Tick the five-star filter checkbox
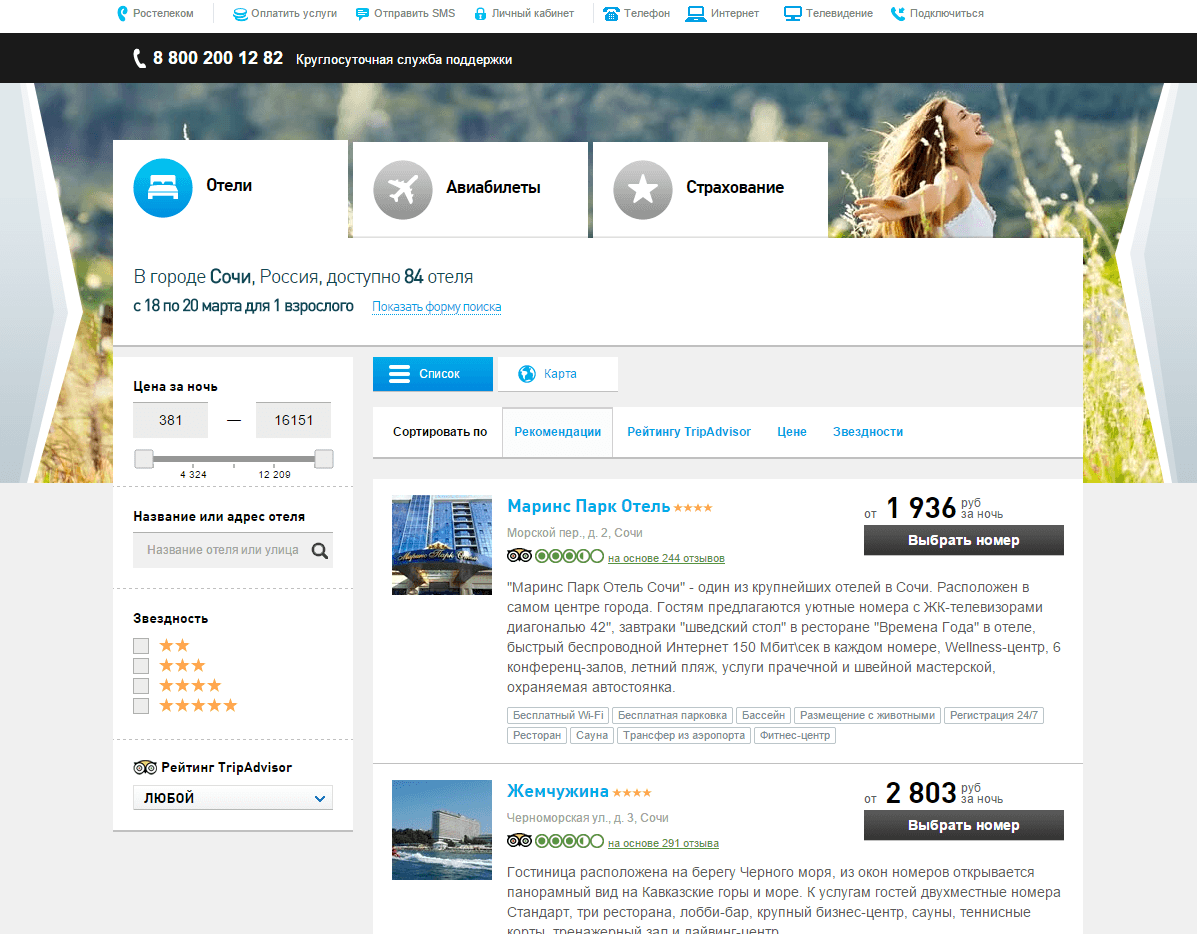This screenshot has width=1197, height=934. click(140, 706)
